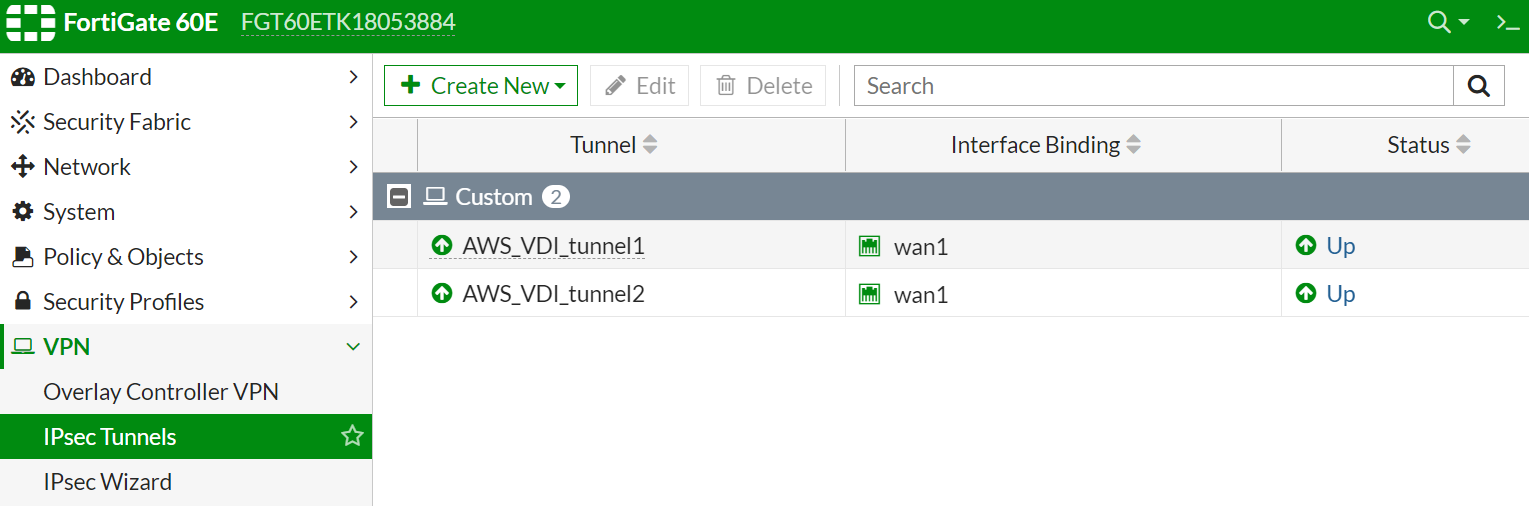Click the magnifier search submit button
Screen dimensions: 1529x506
[1478, 86]
